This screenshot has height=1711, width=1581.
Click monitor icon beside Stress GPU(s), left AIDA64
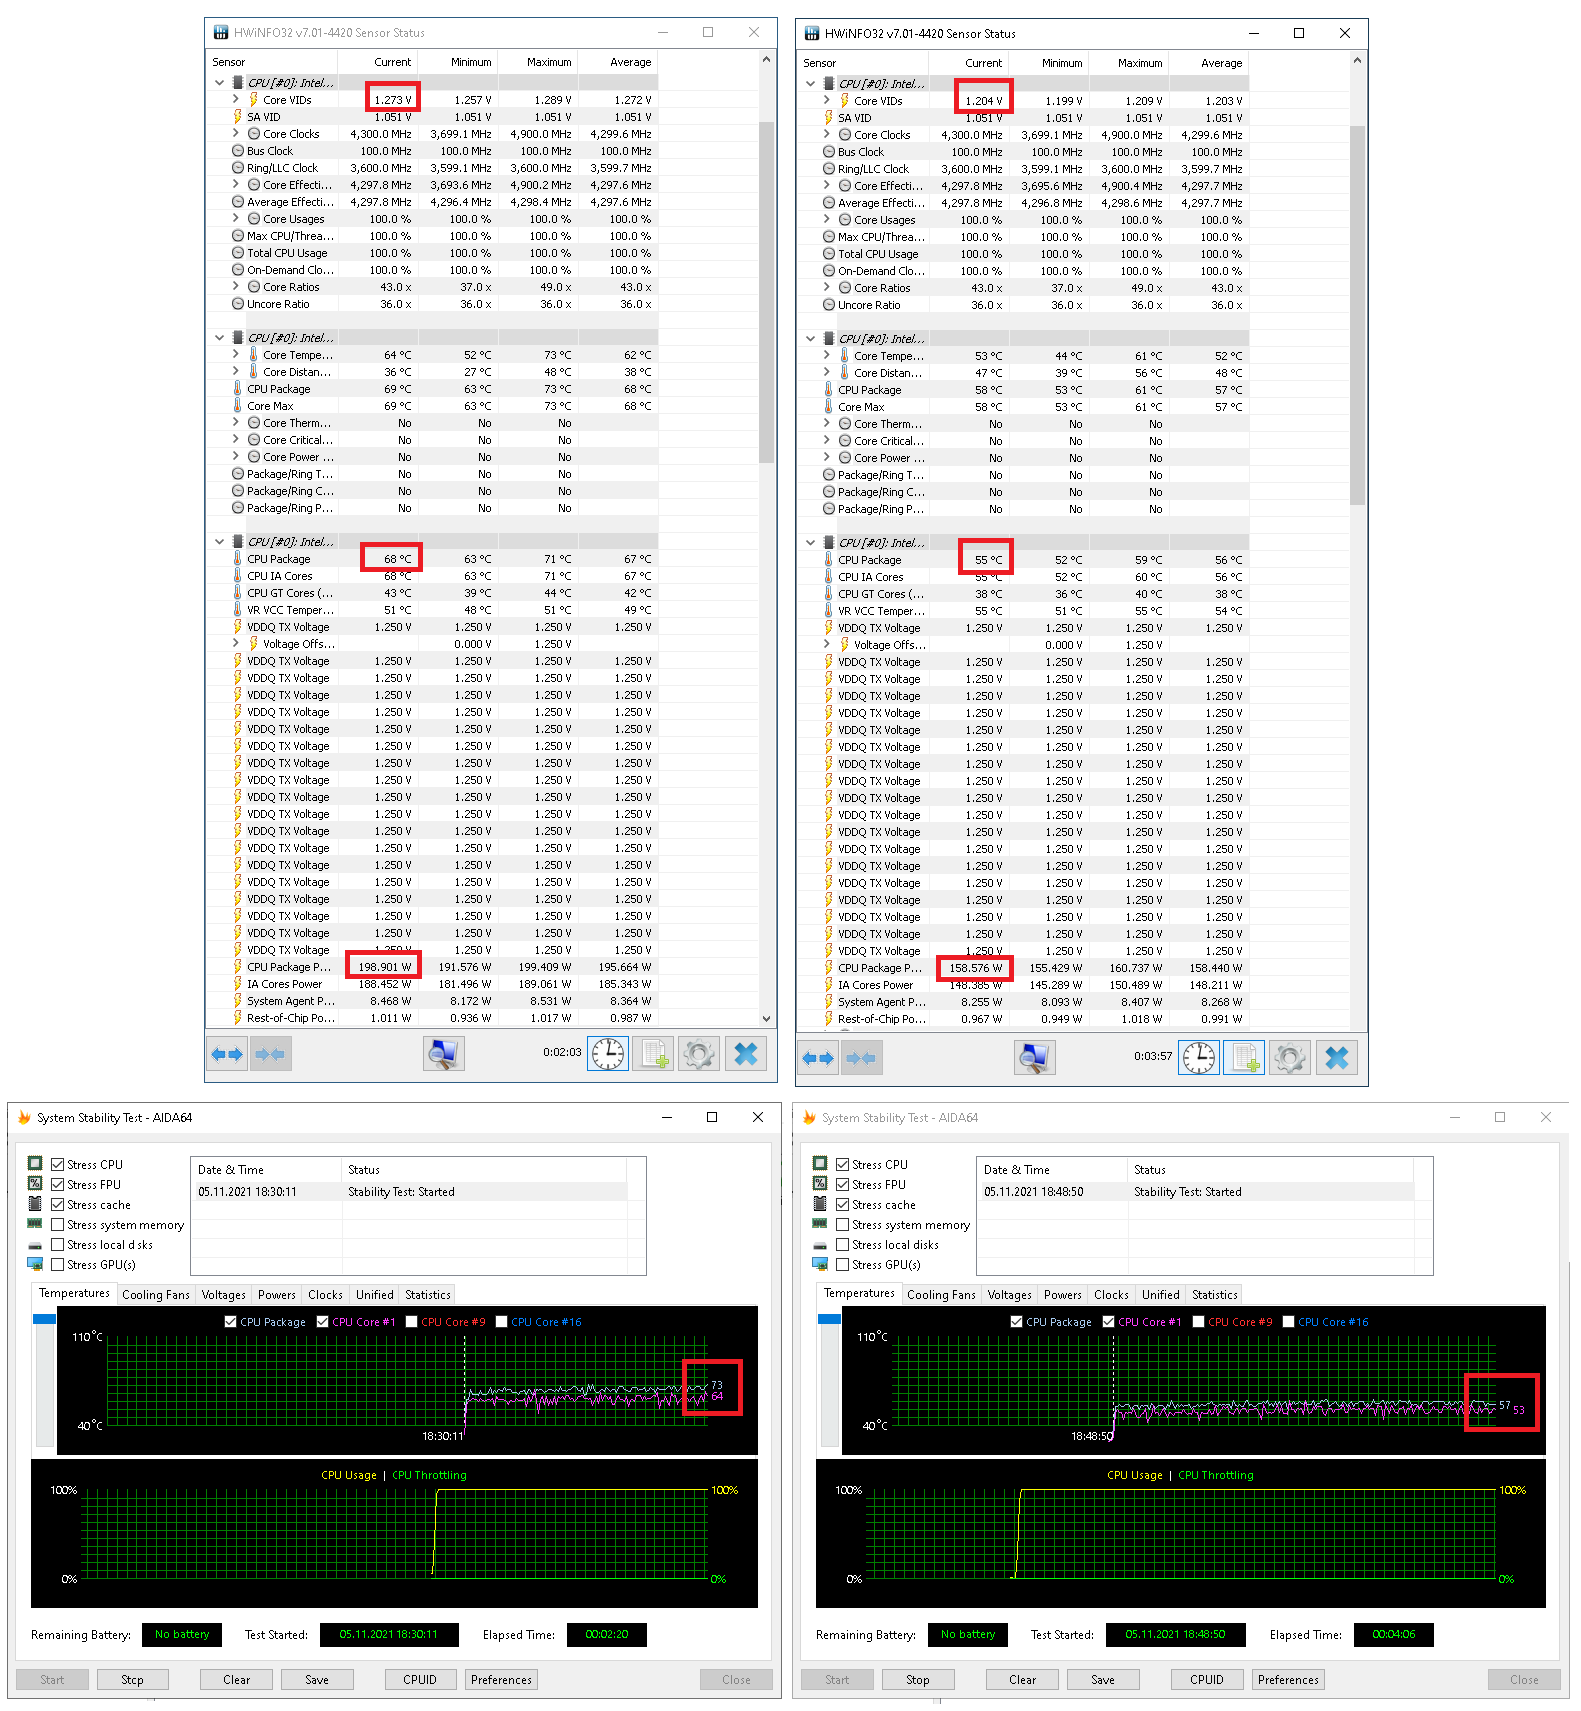click(x=35, y=1264)
